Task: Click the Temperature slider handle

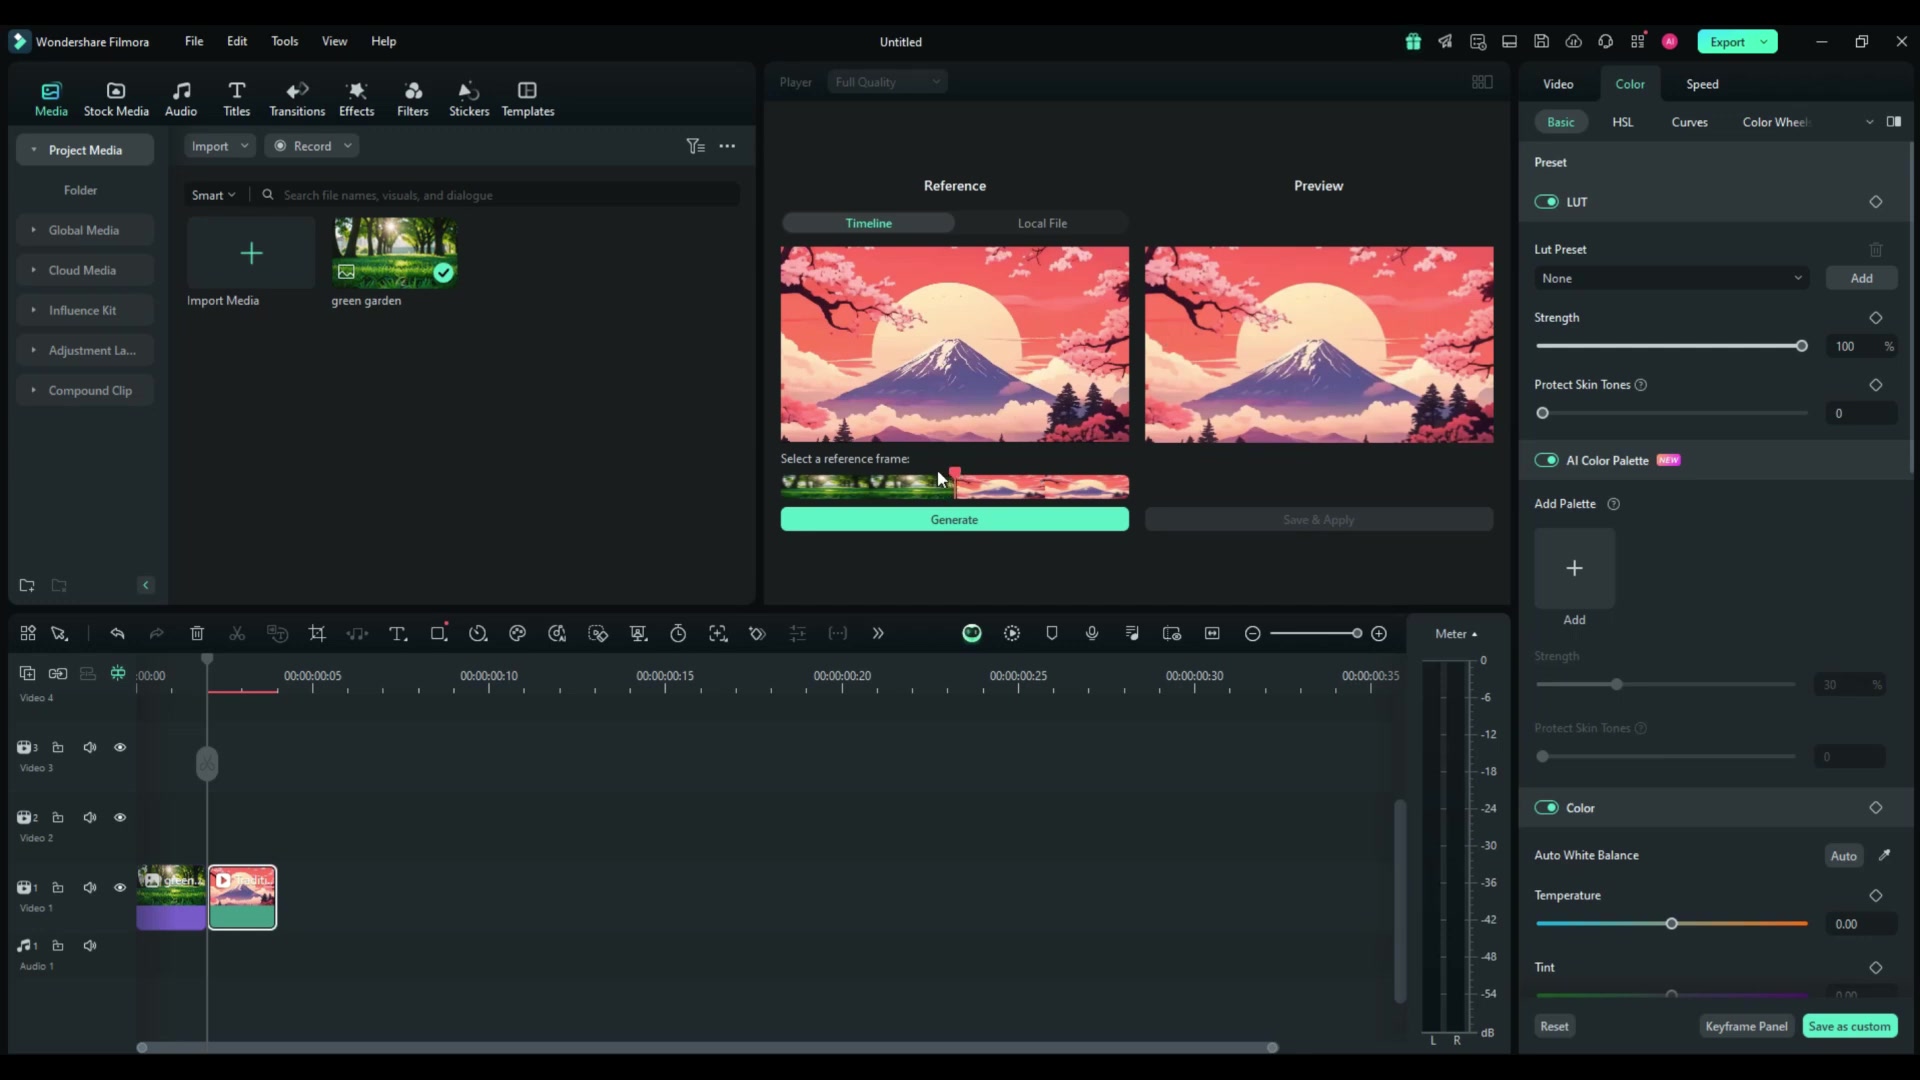Action: point(1671,924)
